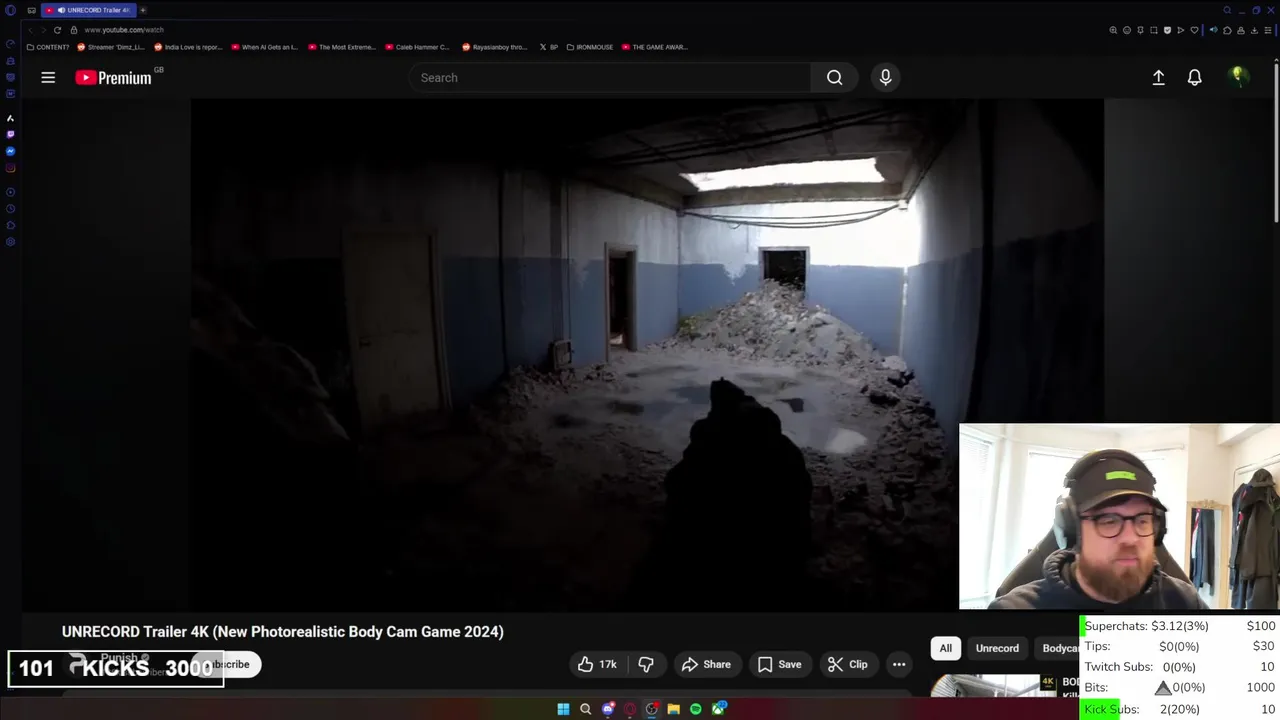Open 'Streamer Dimz_Li...' bookmark

111,47
